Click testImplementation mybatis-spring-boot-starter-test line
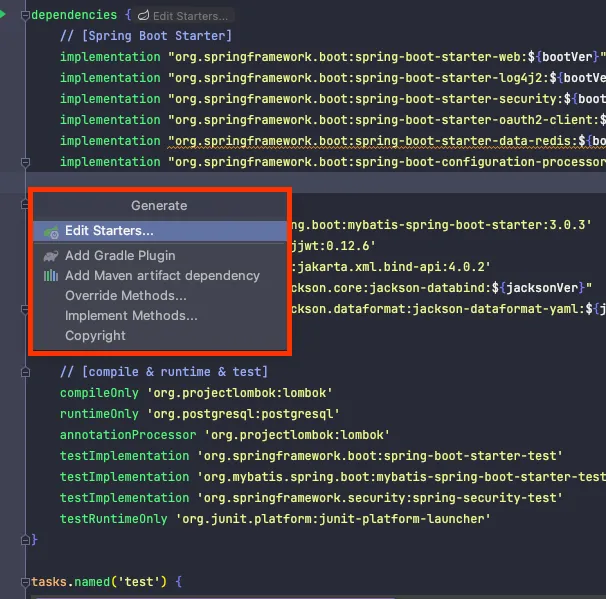Viewport: 606px width, 599px height. coord(333,477)
